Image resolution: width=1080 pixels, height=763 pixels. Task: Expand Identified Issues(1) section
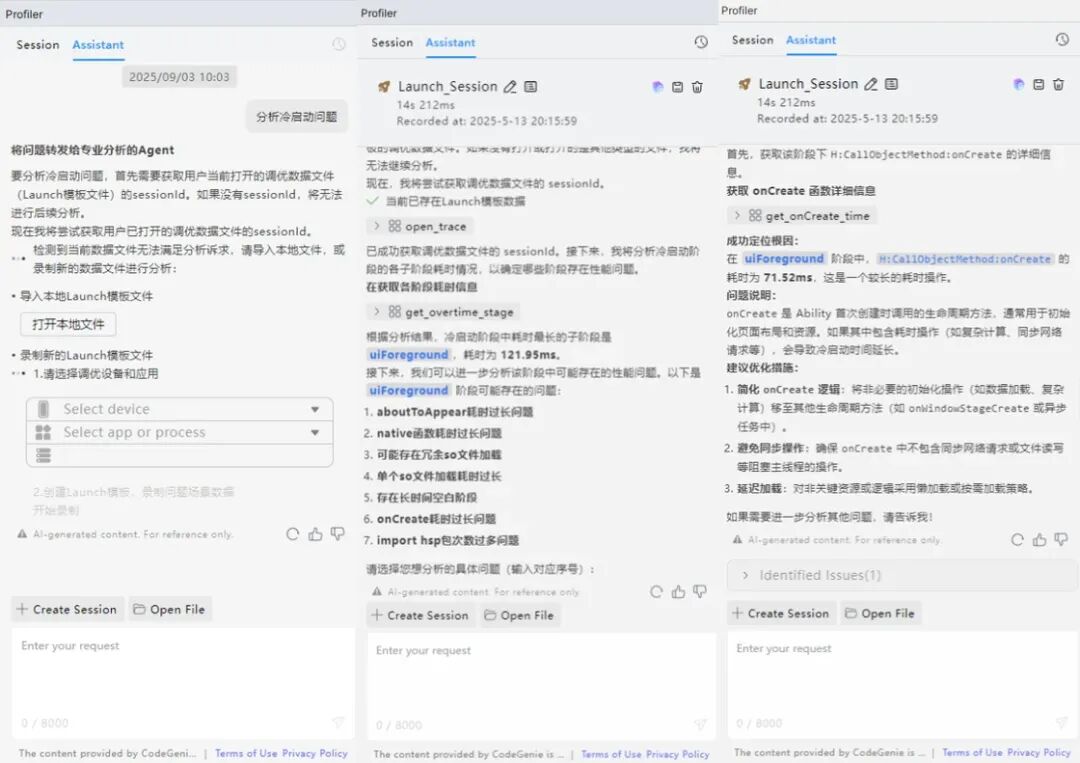click(x=902, y=575)
